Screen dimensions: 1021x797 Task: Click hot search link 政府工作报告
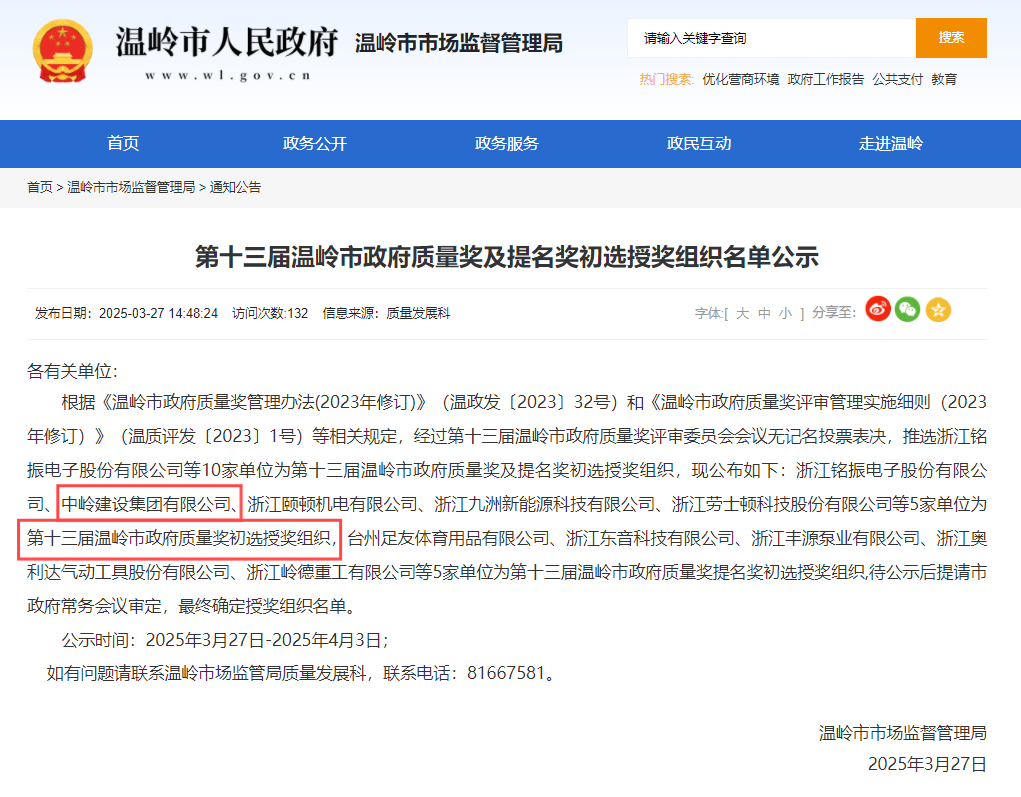(826, 79)
